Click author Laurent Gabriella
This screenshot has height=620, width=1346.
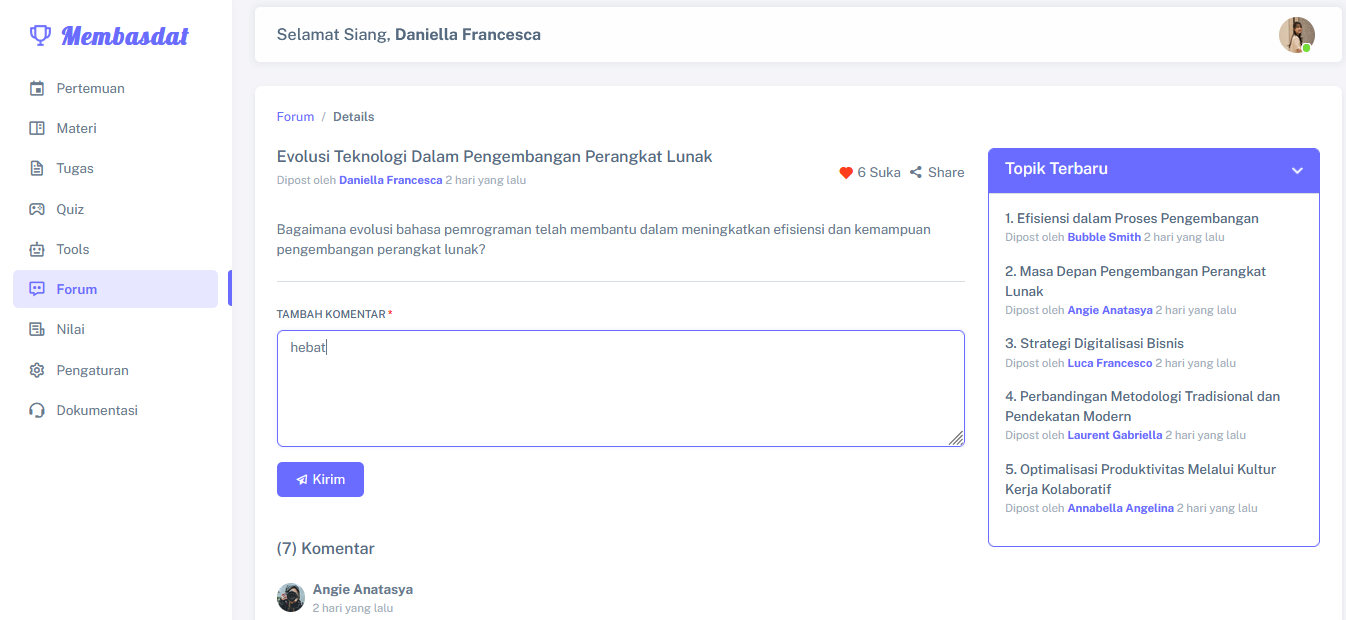(x=1115, y=435)
